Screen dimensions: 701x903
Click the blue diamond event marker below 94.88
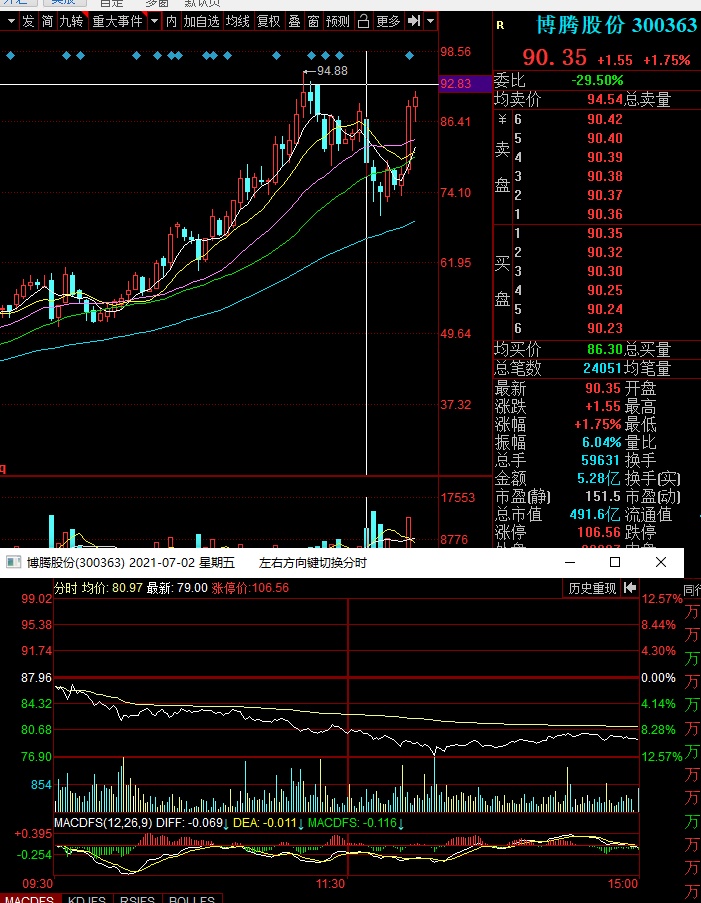[x=311, y=55]
